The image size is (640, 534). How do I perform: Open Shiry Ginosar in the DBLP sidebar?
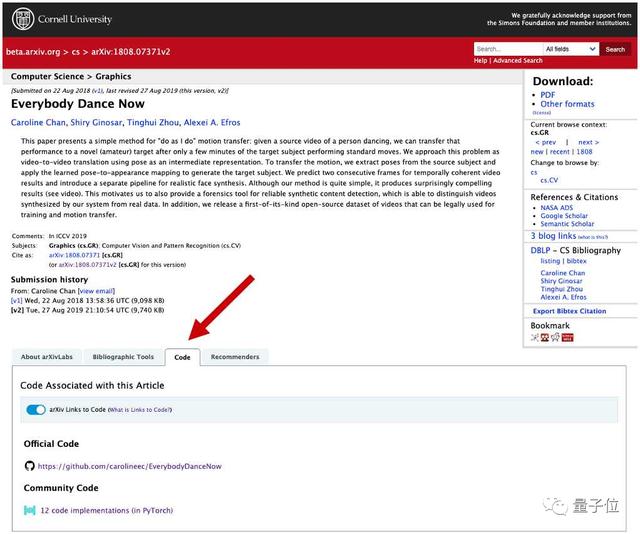561,281
